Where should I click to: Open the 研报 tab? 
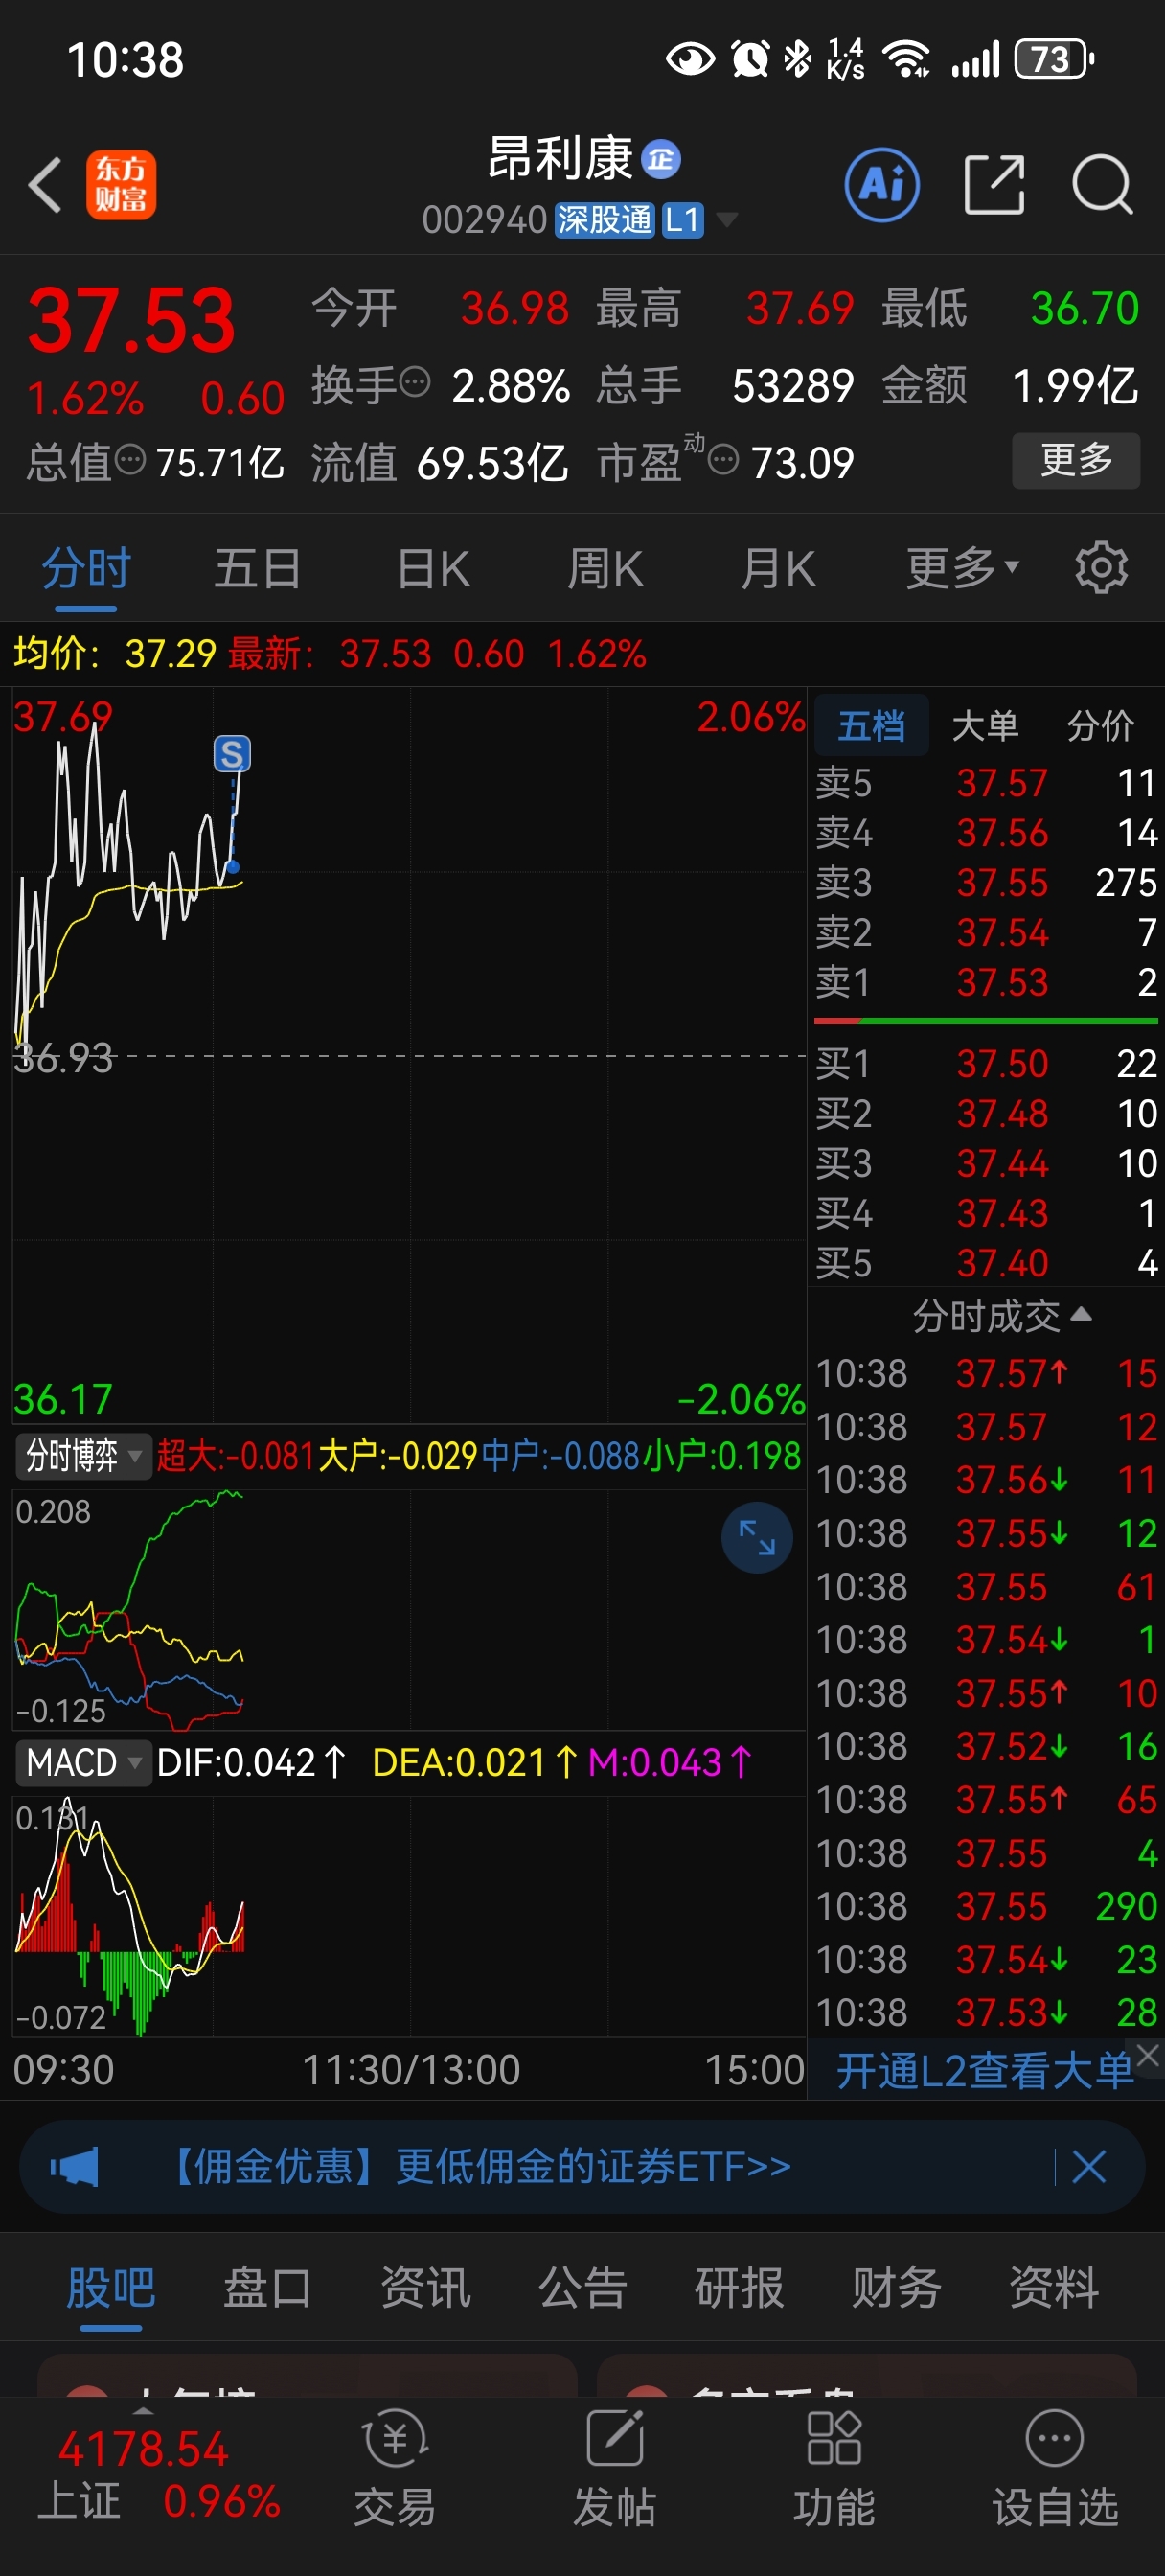click(739, 2287)
